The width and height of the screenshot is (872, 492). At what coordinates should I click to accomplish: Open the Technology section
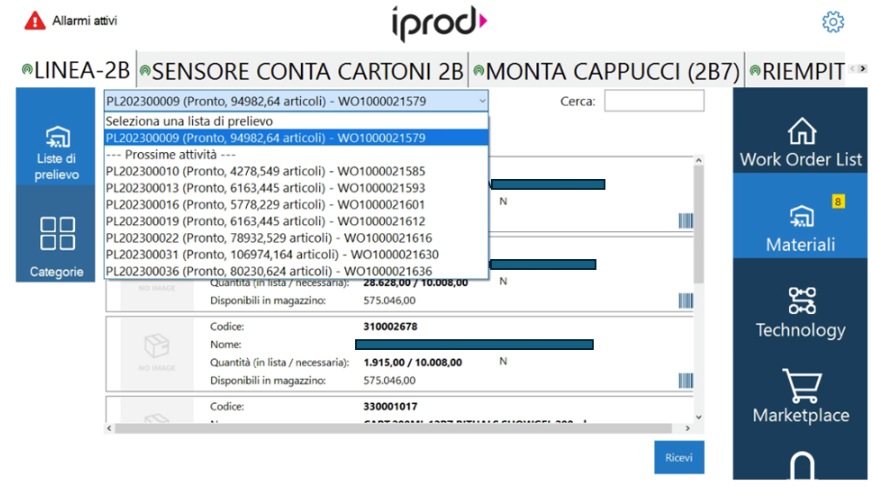coord(800,313)
